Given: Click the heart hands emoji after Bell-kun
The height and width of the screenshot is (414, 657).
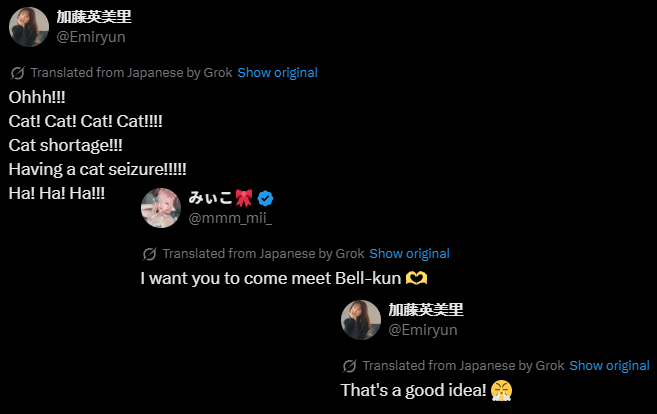Looking at the screenshot, I should click(x=430, y=278).
